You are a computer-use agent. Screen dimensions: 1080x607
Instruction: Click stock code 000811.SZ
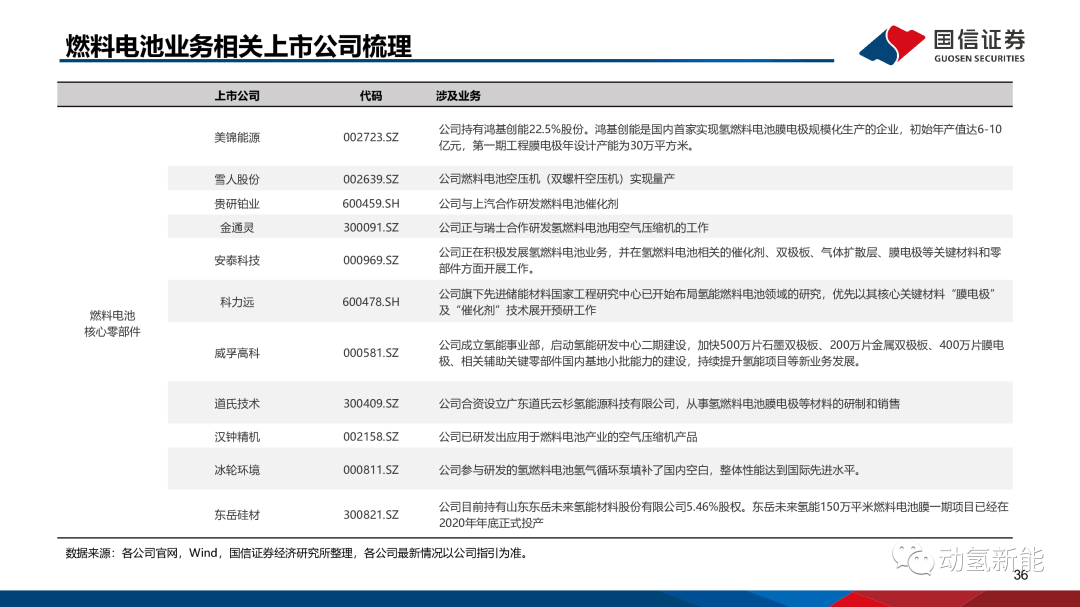(371, 470)
